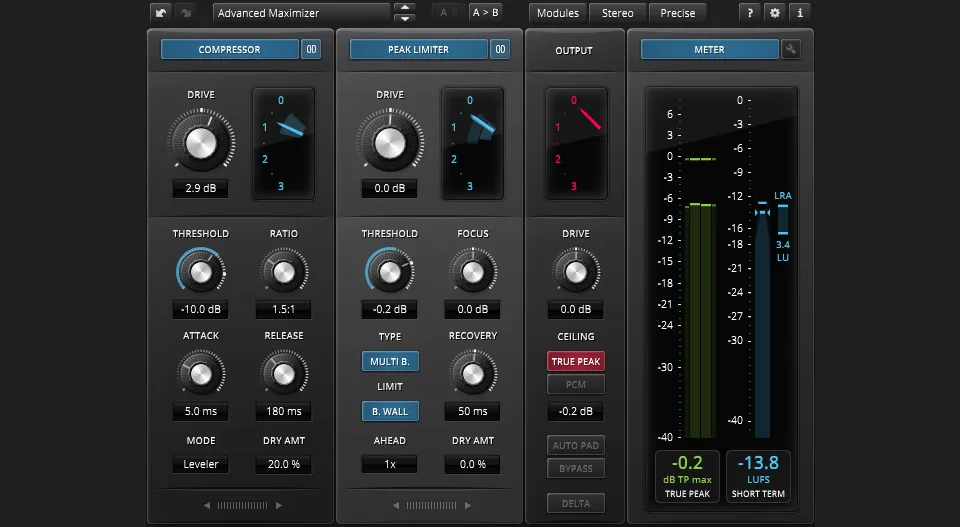Screen dimensions: 960x527
Task: Click the undo arrow icon
Action: click(161, 13)
